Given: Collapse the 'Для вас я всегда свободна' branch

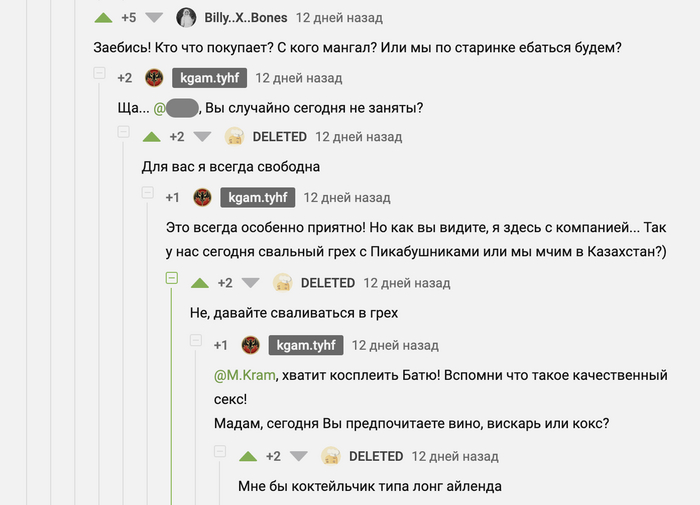Looking at the screenshot, I should (x=123, y=132).
